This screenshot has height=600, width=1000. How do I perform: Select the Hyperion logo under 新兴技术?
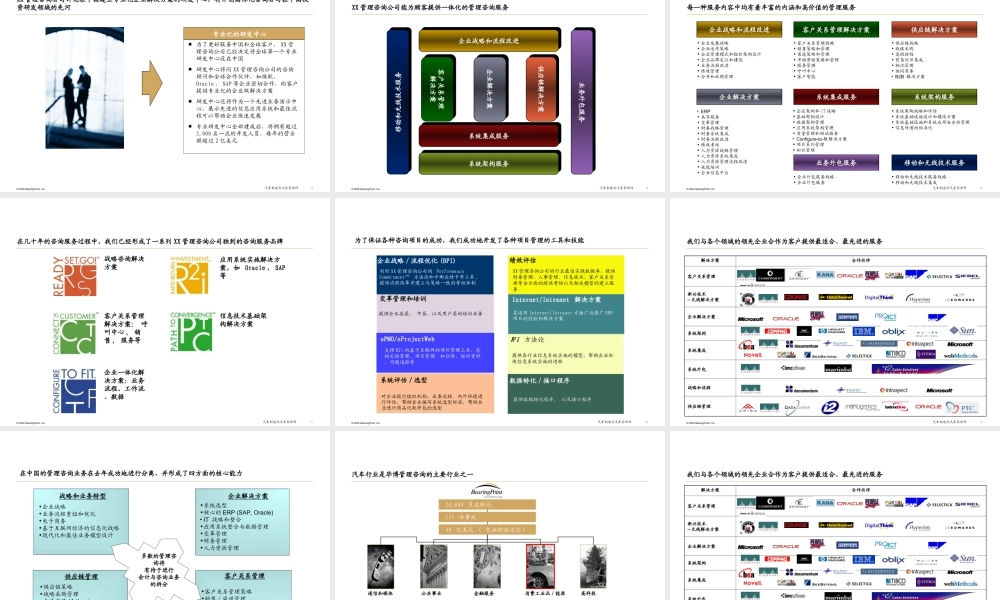point(918,298)
